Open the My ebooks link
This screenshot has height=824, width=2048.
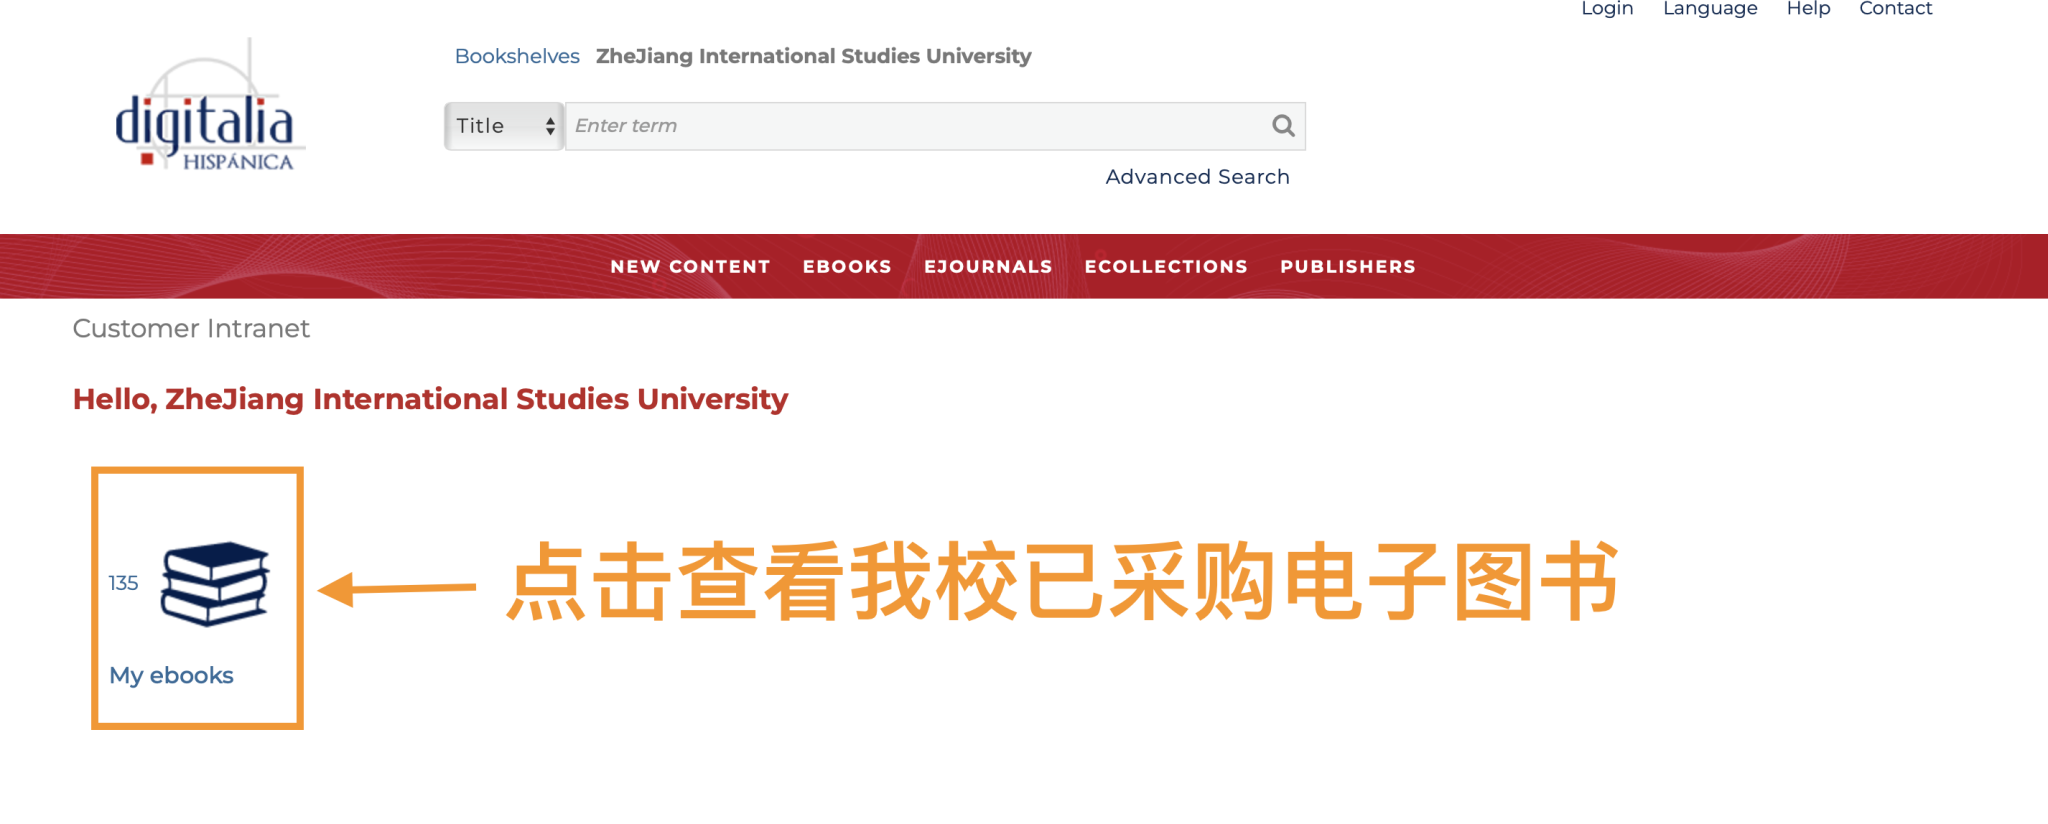pyautogui.click(x=171, y=676)
